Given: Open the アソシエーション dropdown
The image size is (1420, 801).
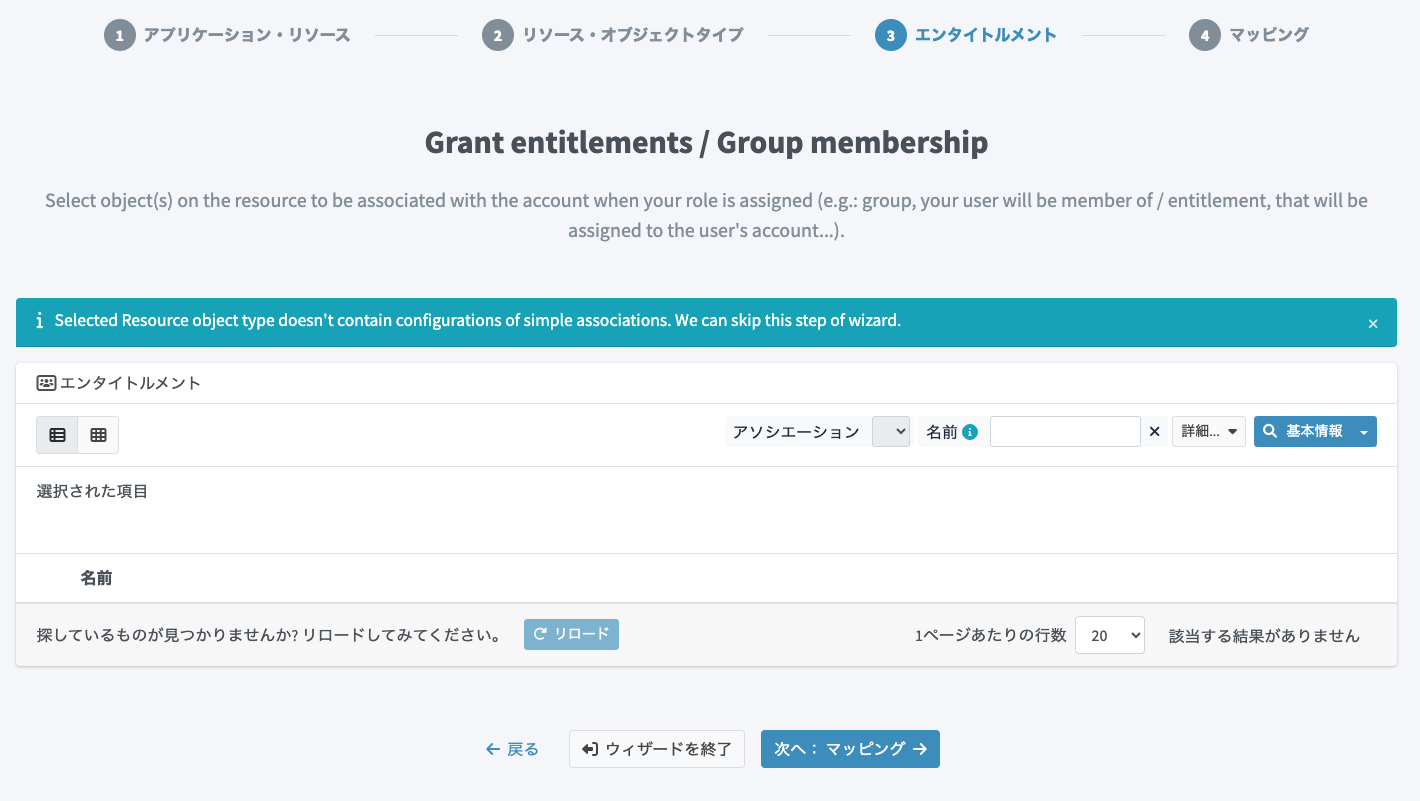Looking at the screenshot, I should [891, 432].
